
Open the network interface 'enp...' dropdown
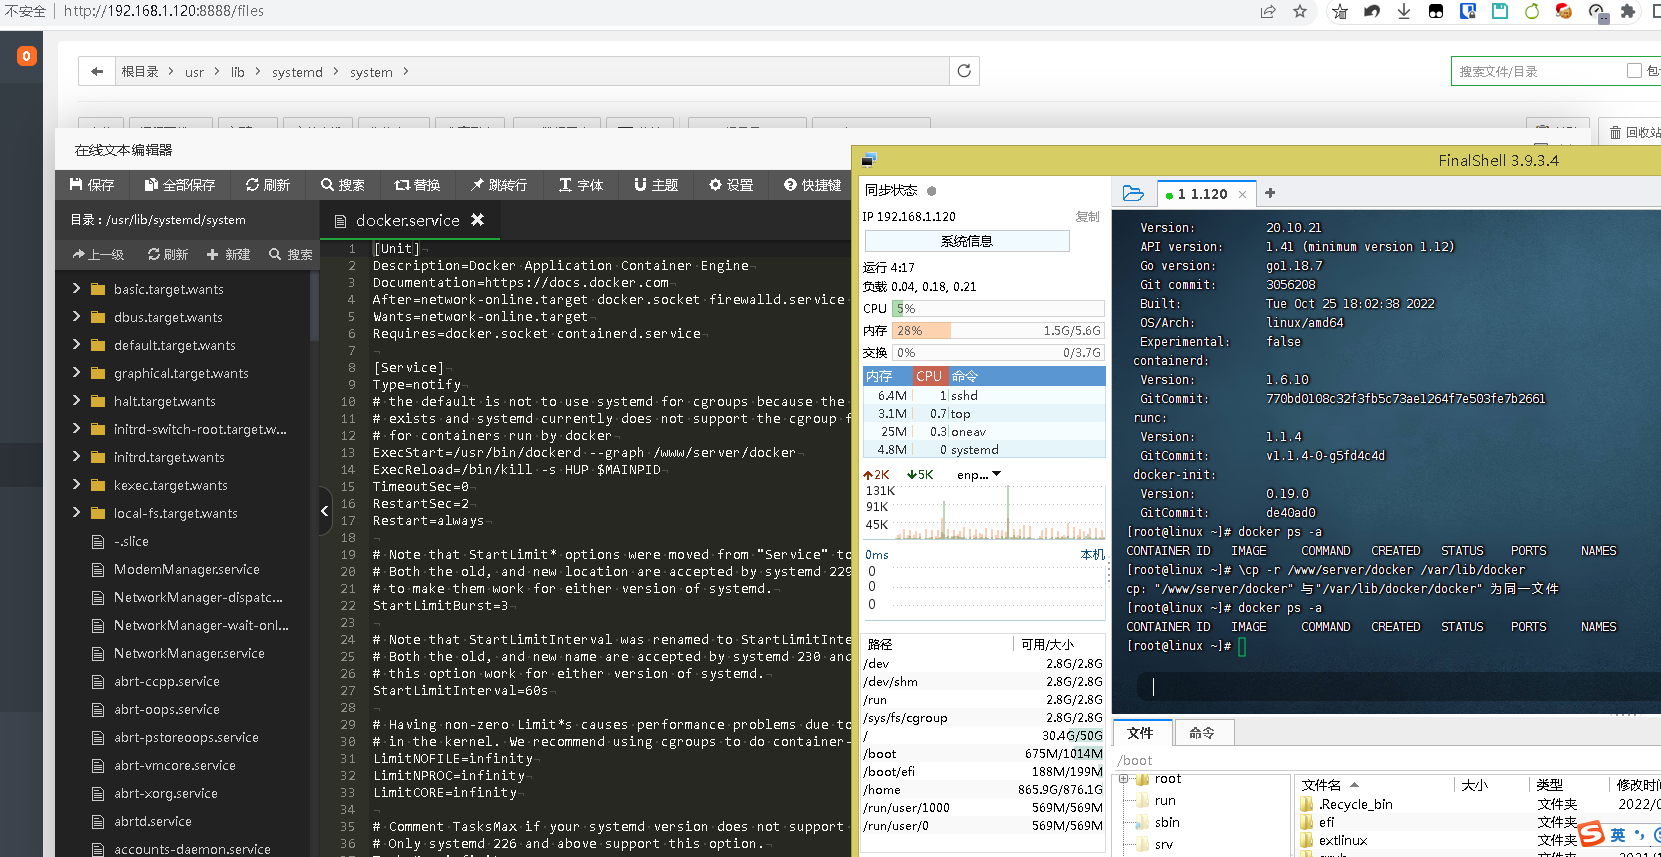(x=978, y=474)
